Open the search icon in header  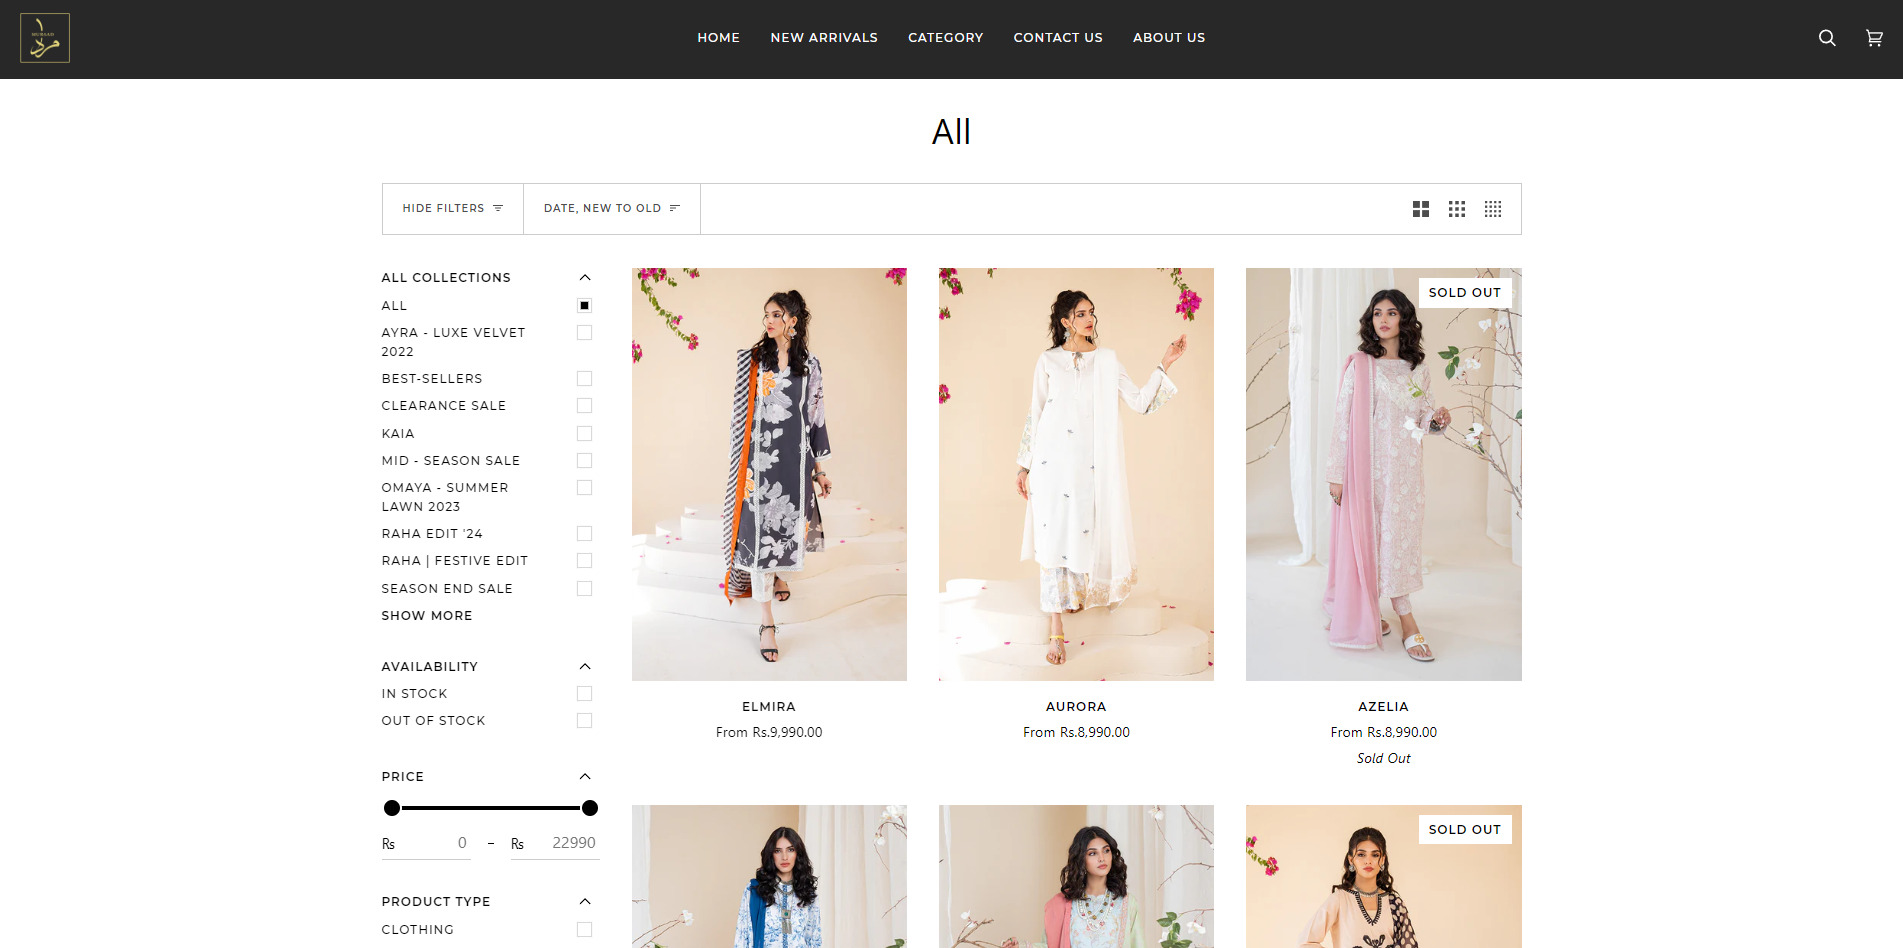point(1826,38)
